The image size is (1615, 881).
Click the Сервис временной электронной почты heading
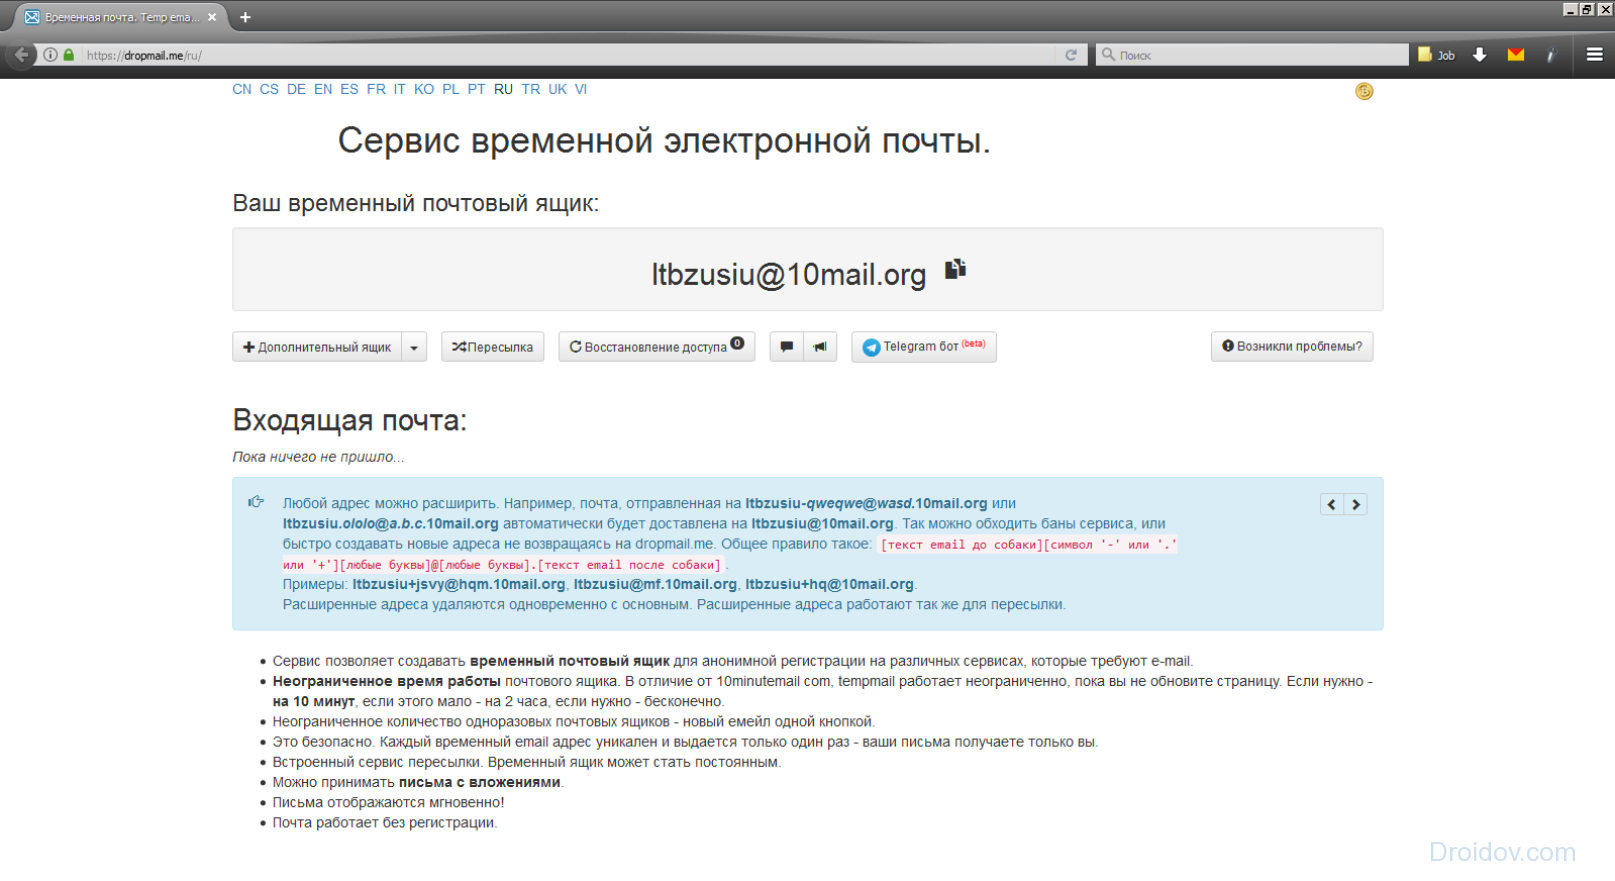tap(664, 141)
